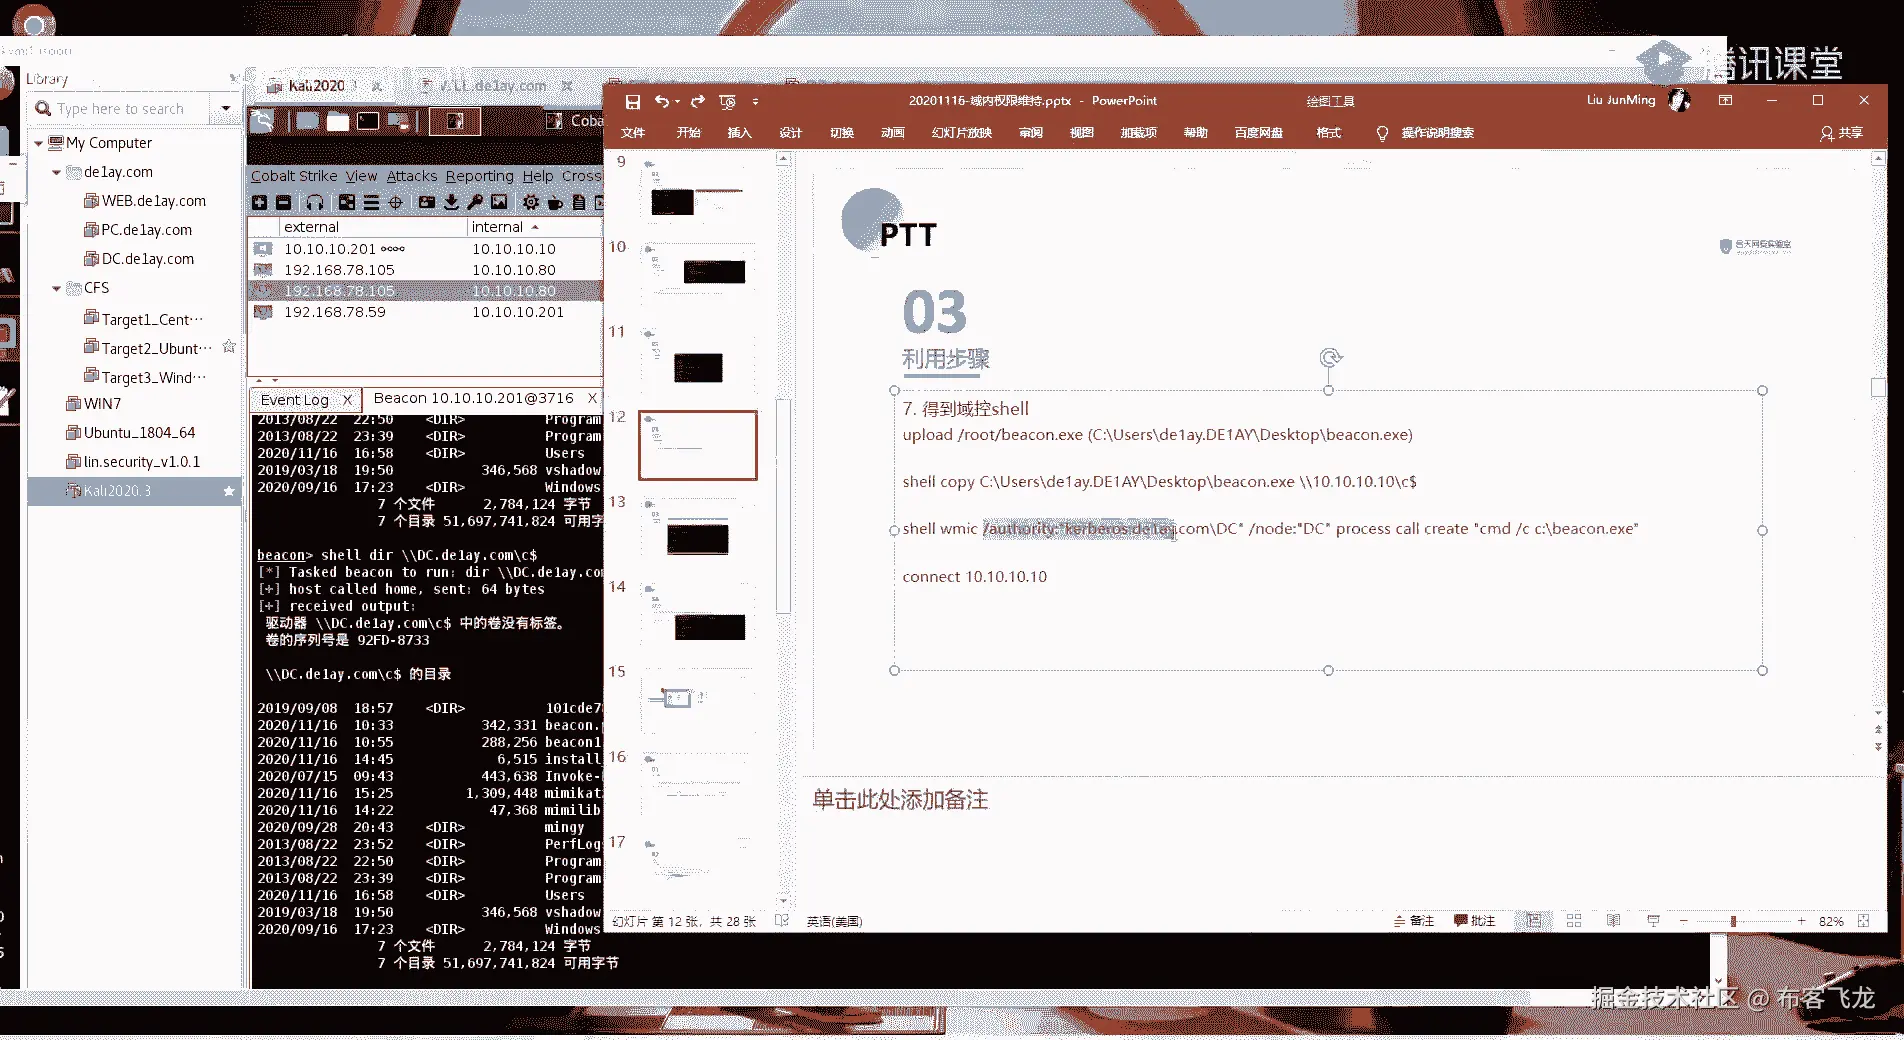Image resolution: width=1904 pixels, height=1040 pixels.
Task: Start the slideshow from status bar
Action: point(1653,921)
